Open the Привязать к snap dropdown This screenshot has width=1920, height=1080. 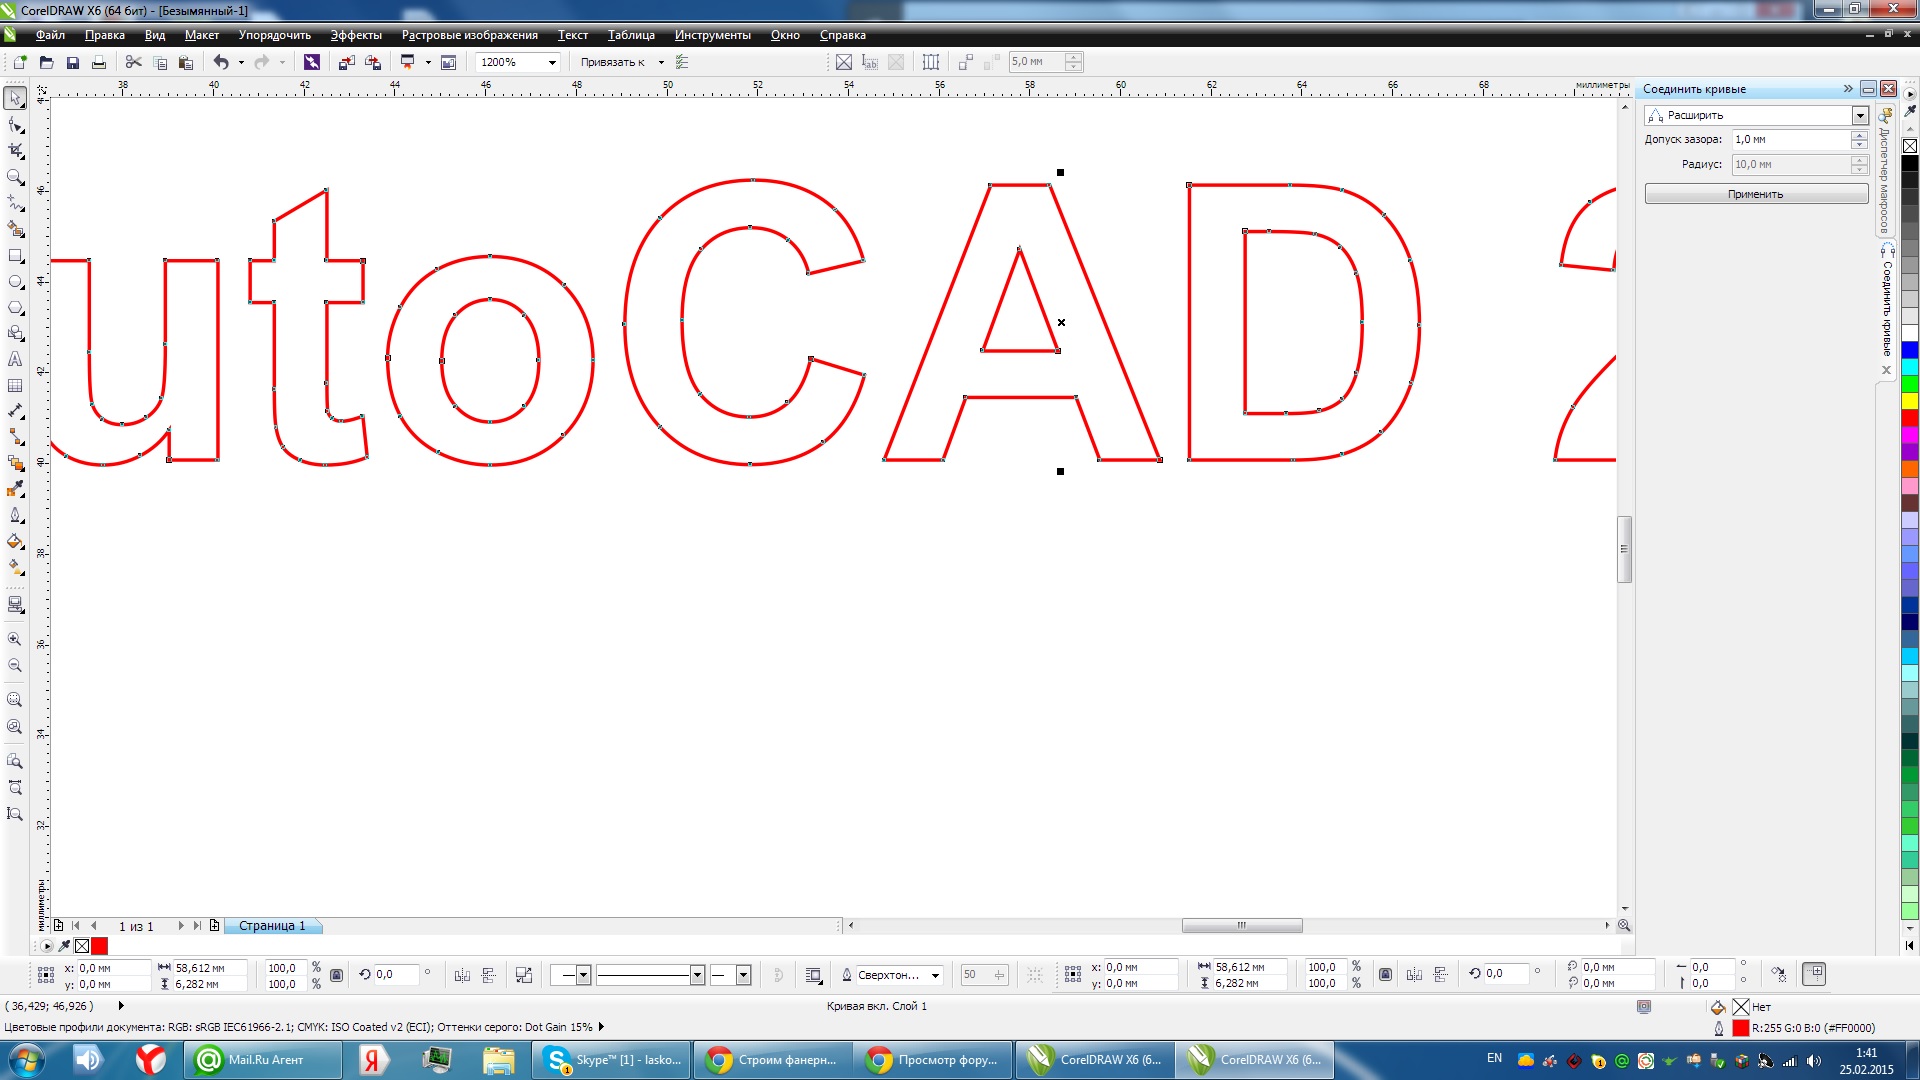661,62
